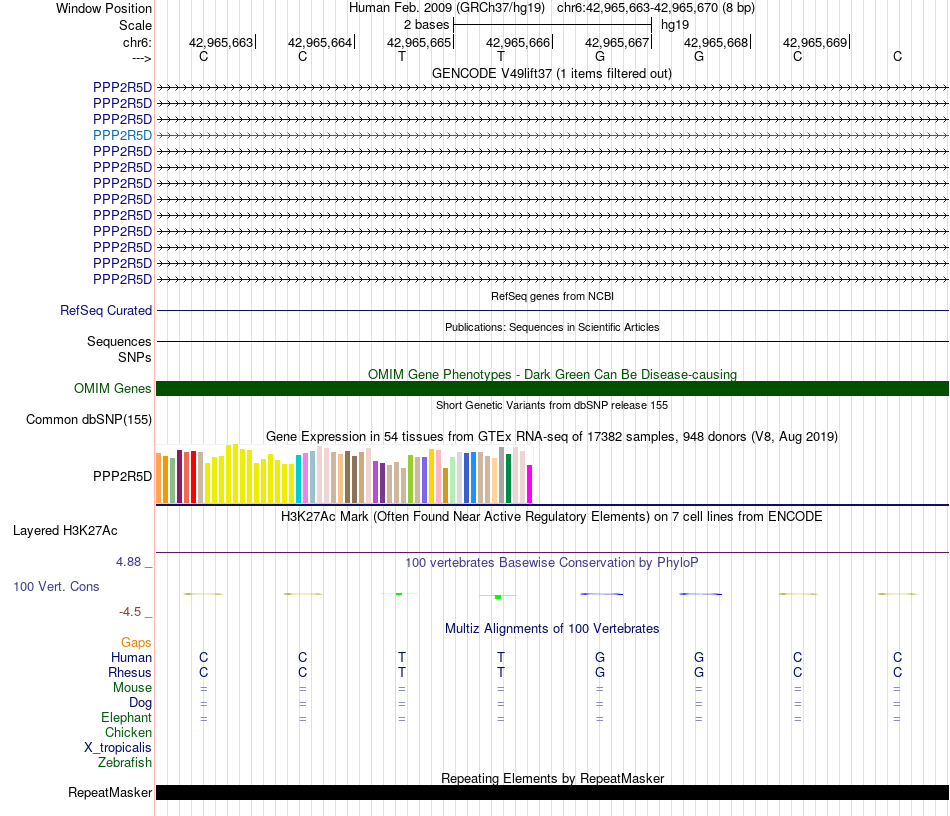The width and height of the screenshot is (950, 816).
Task: Open 'Multiz Alignments of 100 Vertebrates' title
Action: (x=552, y=628)
